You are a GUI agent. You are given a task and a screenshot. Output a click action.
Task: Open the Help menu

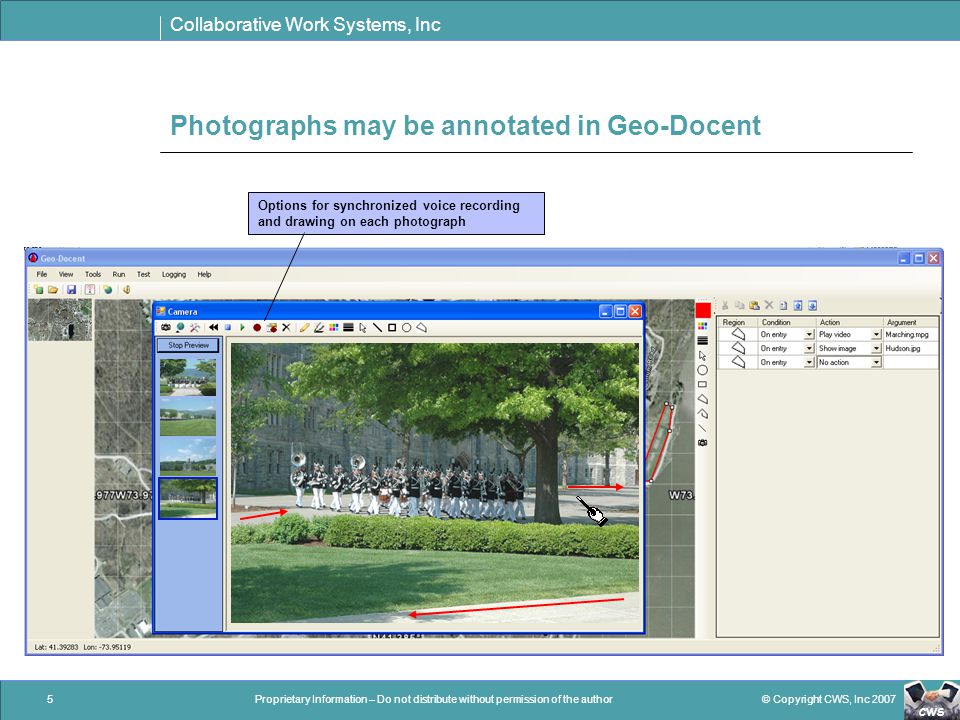tap(204, 274)
